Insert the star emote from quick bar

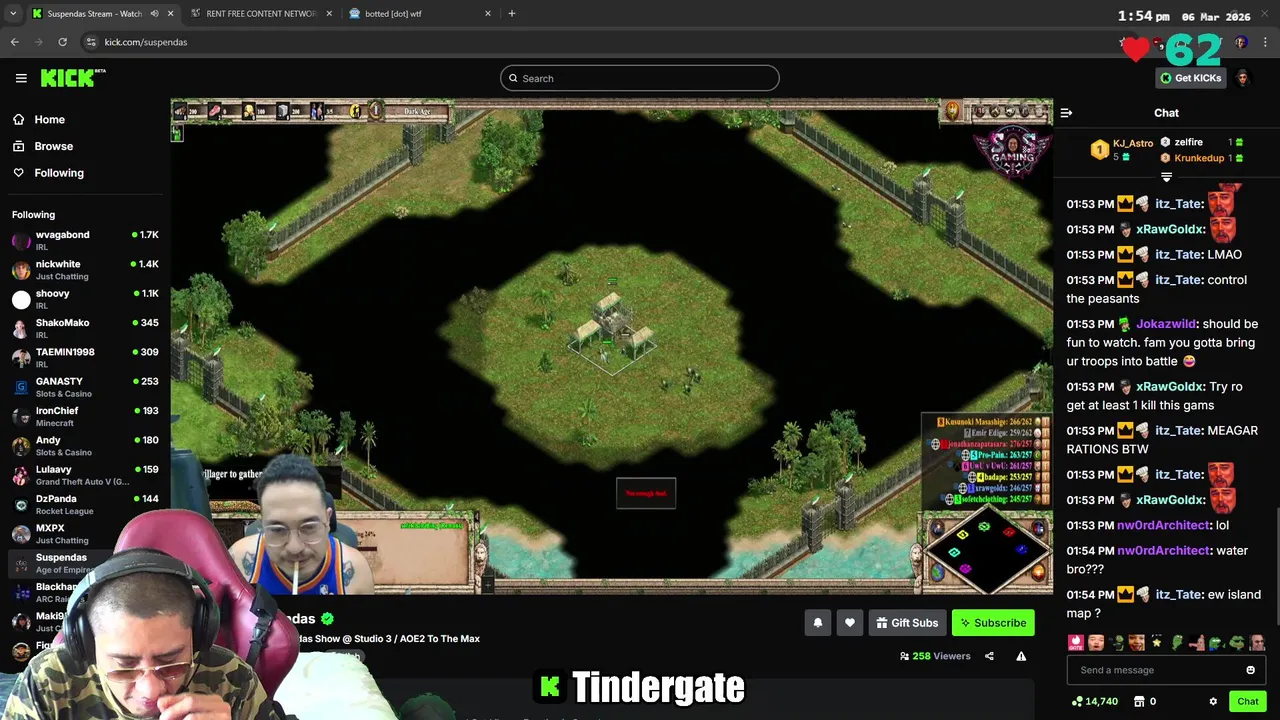pyautogui.click(x=1156, y=643)
